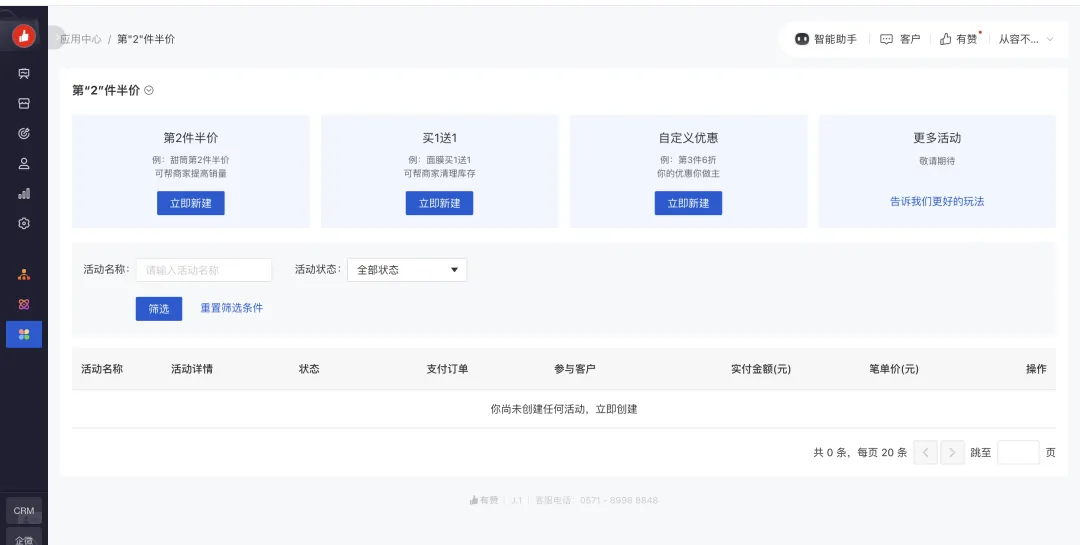Open the customer person icon in sidebar
Image resolution: width=1080 pixels, height=545 pixels.
(x=24, y=164)
